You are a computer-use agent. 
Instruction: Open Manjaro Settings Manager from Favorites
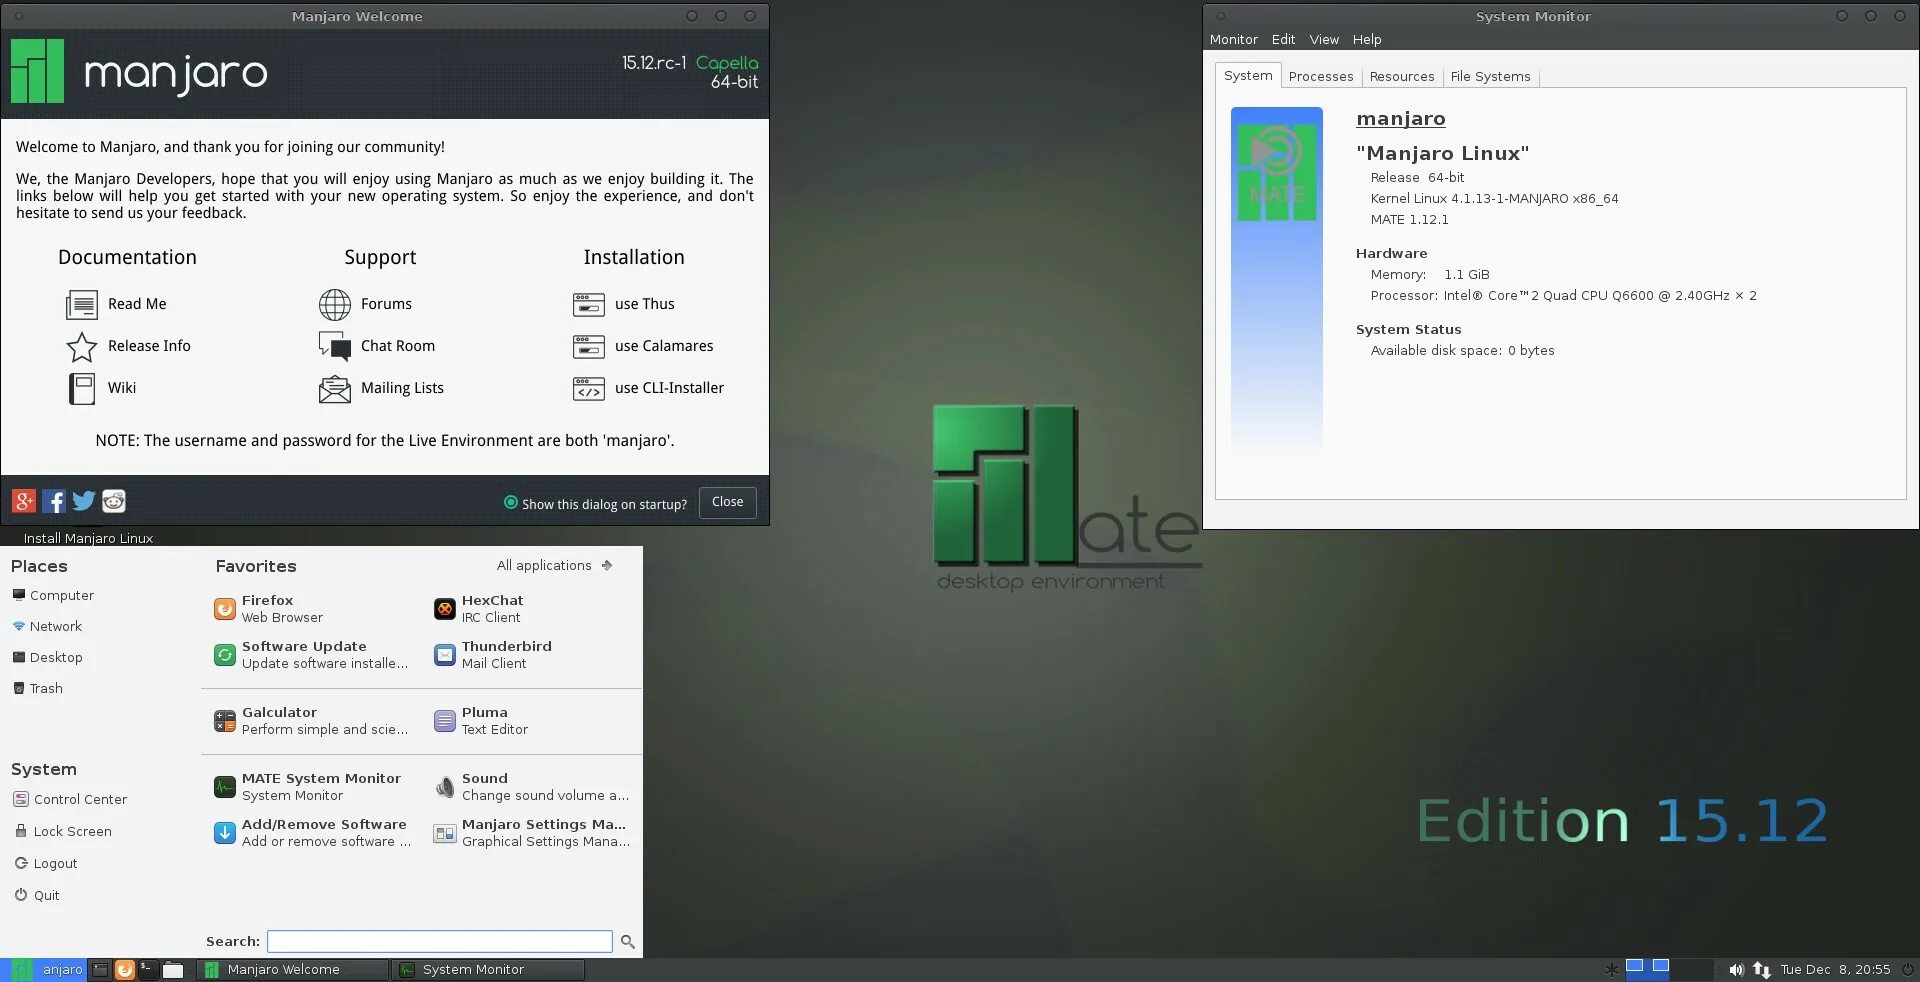point(530,832)
